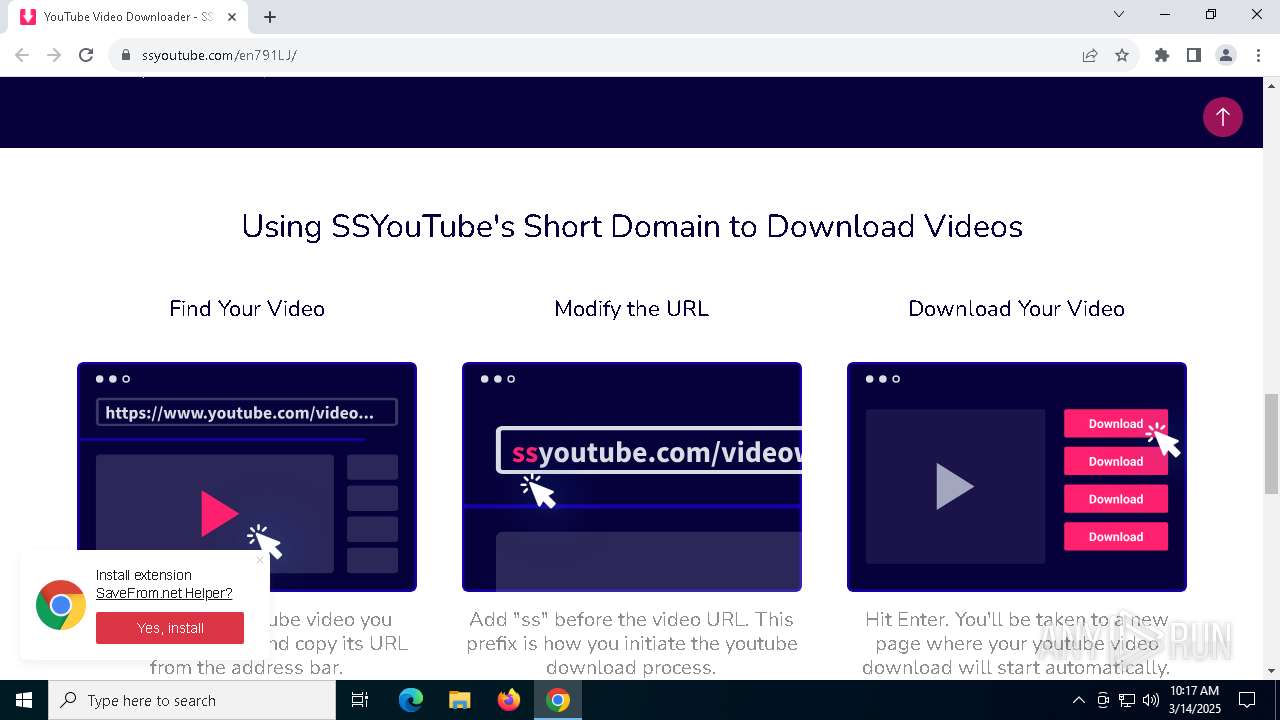This screenshot has width=1280, height=720.
Task: Click the 'Add "ss" before the video URL' text
Action: pyautogui.click(x=632, y=643)
